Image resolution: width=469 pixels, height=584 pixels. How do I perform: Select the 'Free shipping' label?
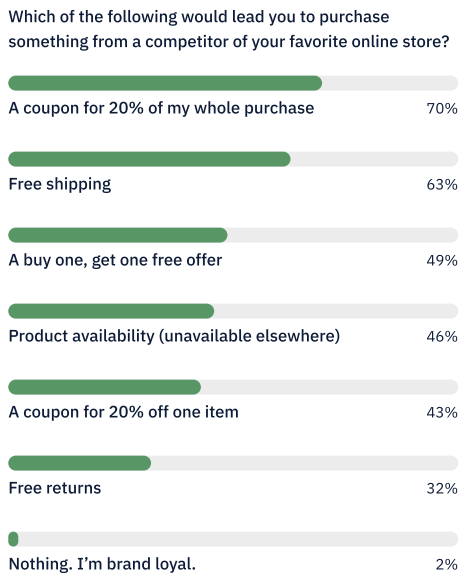coord(60,185)
